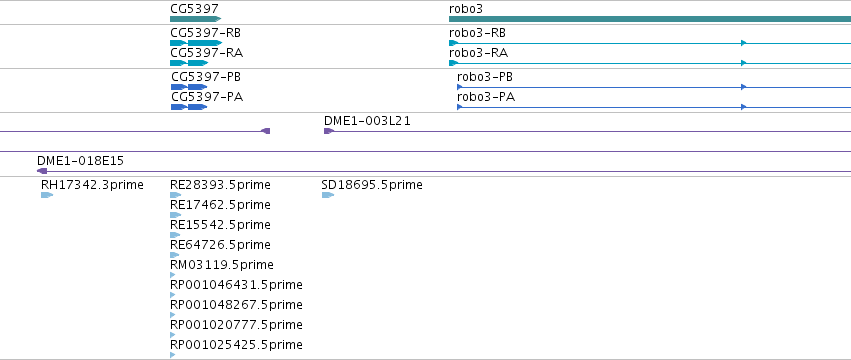Click DME1-018E15 clone end marker

click(x=42, y=171)
